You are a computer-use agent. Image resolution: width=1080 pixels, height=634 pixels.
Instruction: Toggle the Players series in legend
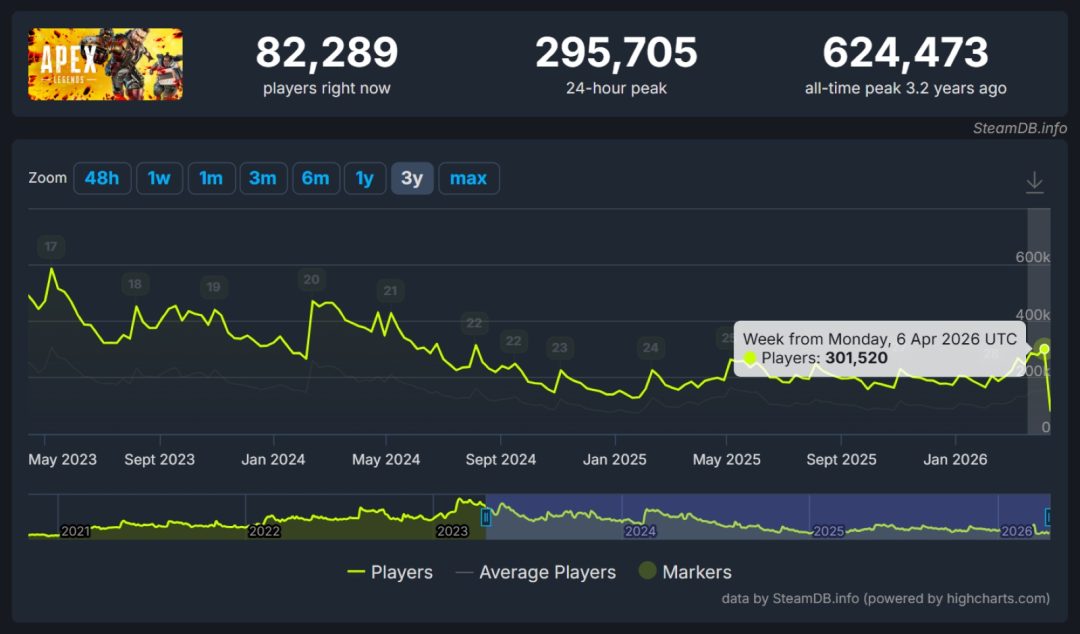tap(390, 572)
